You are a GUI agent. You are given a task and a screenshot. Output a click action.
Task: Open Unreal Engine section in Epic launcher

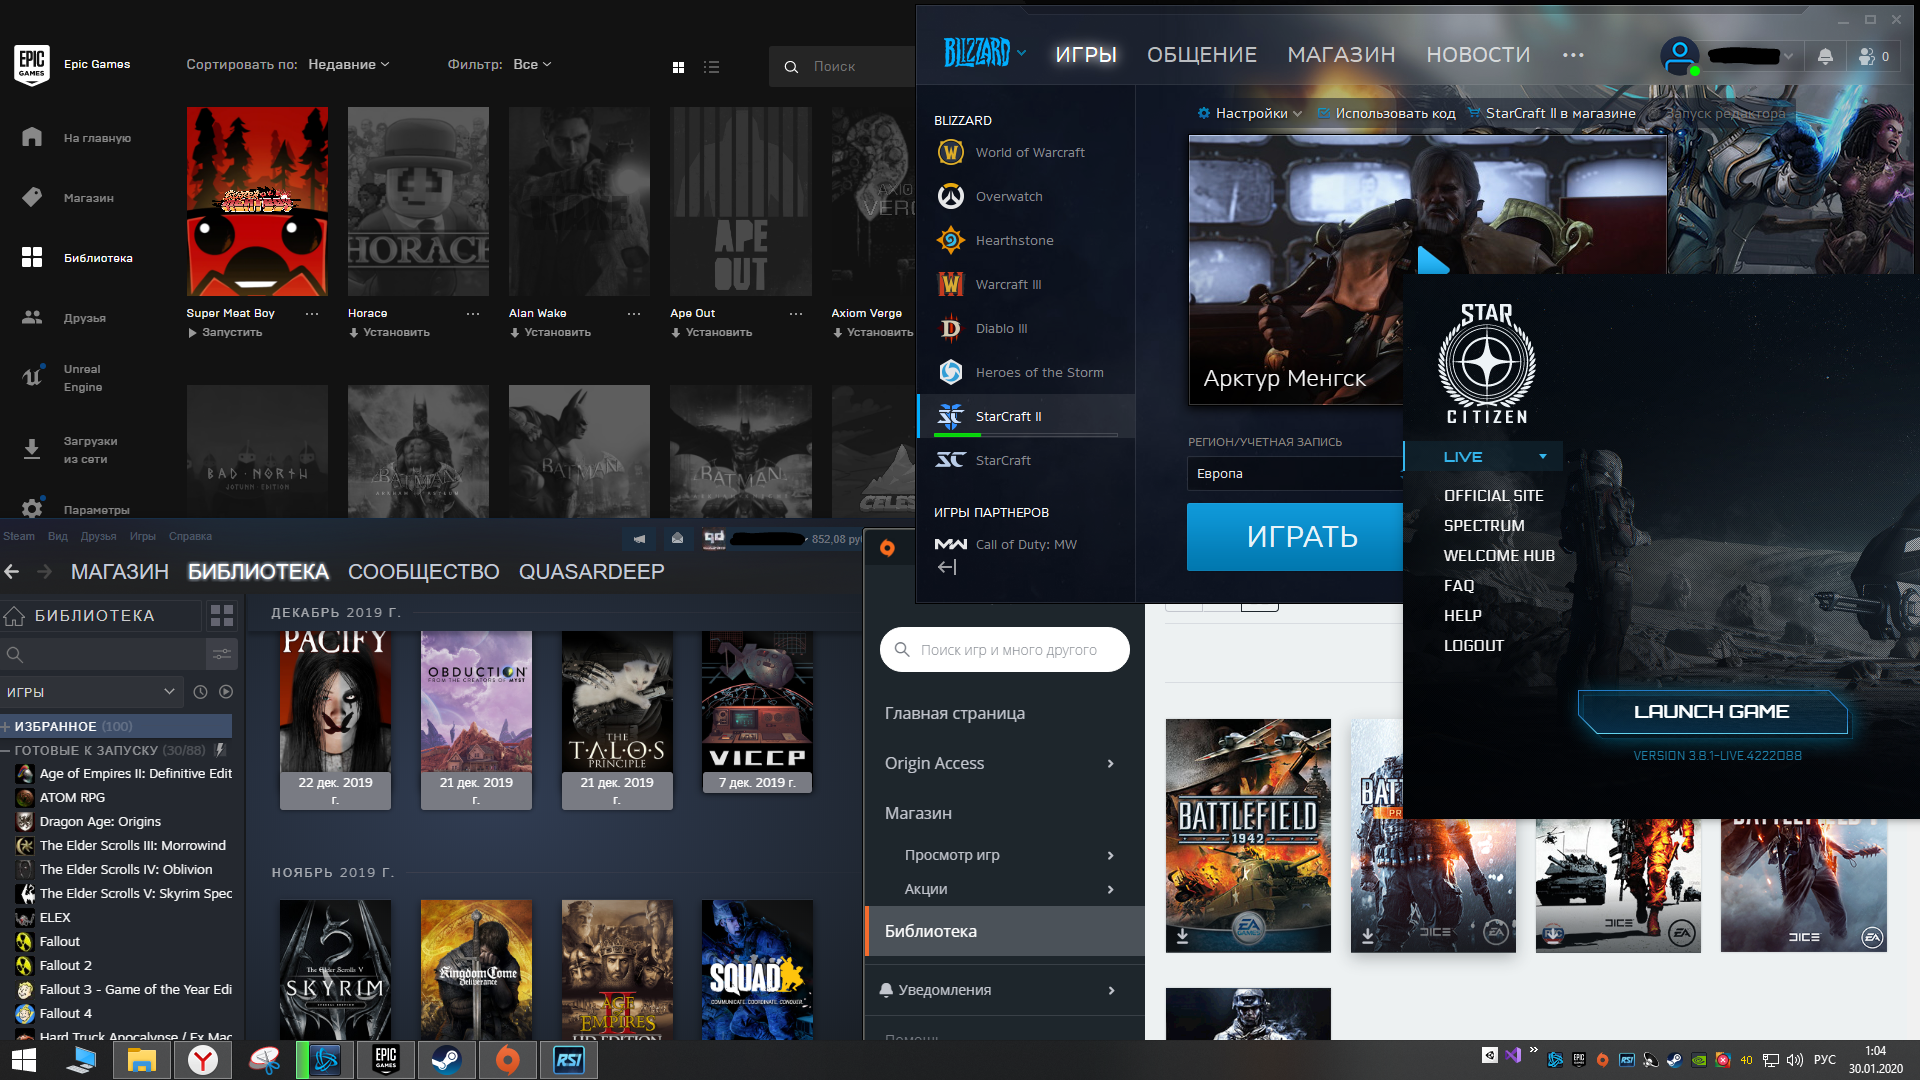click(82, 378)
